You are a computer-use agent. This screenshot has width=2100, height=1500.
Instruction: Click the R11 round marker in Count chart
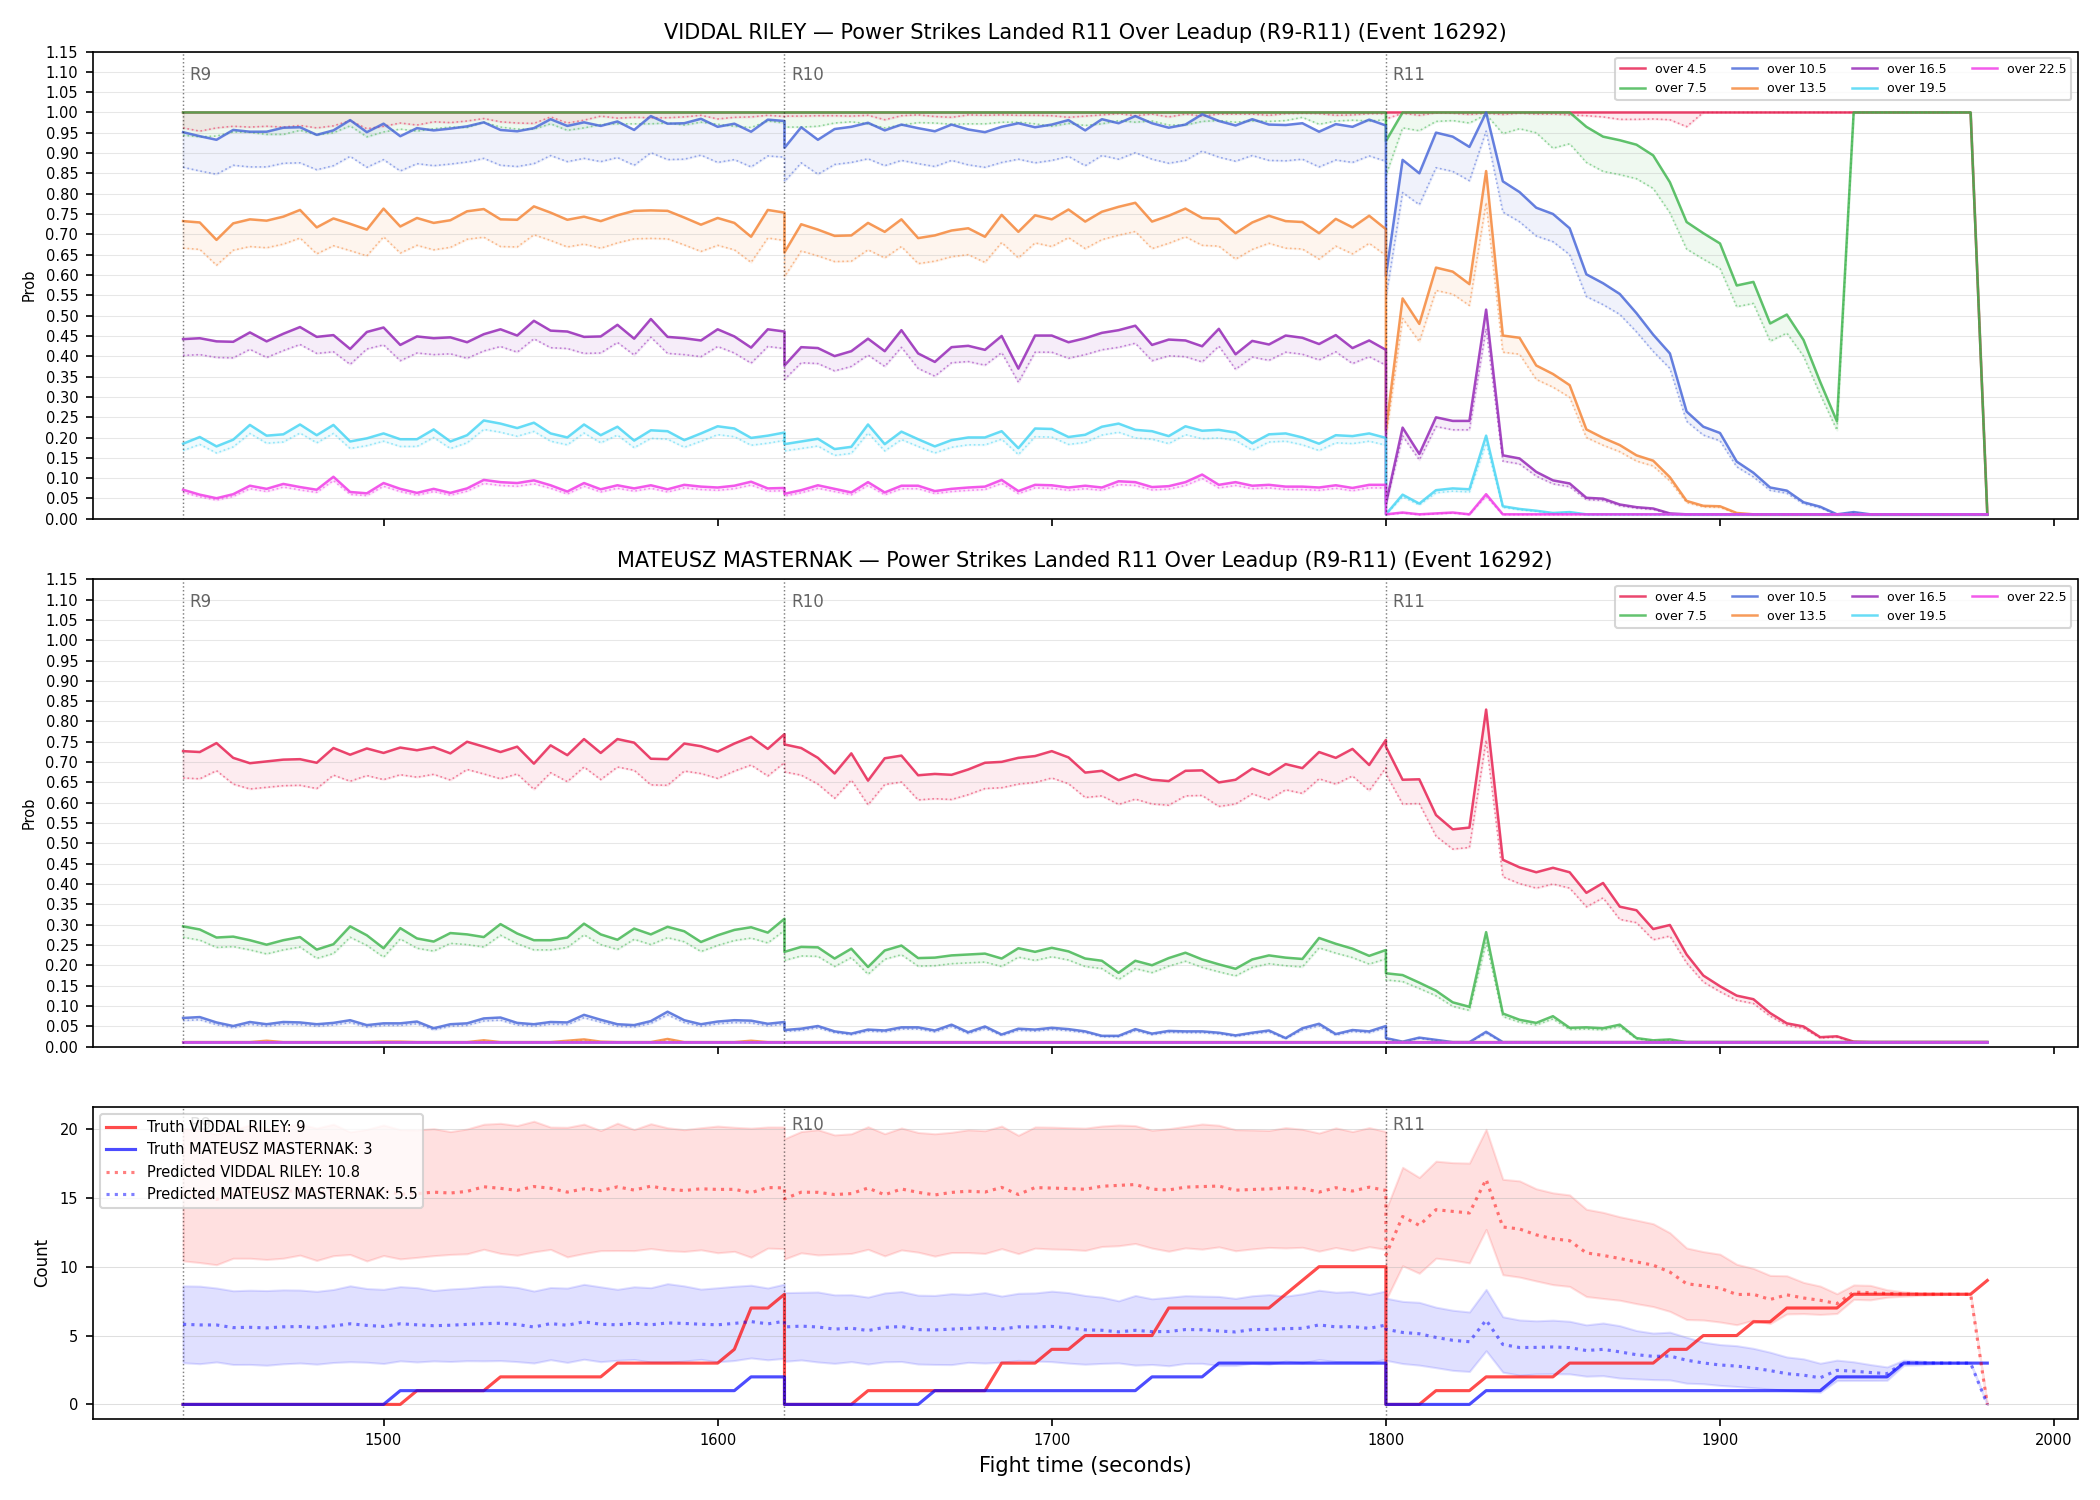[1408, 1124]
